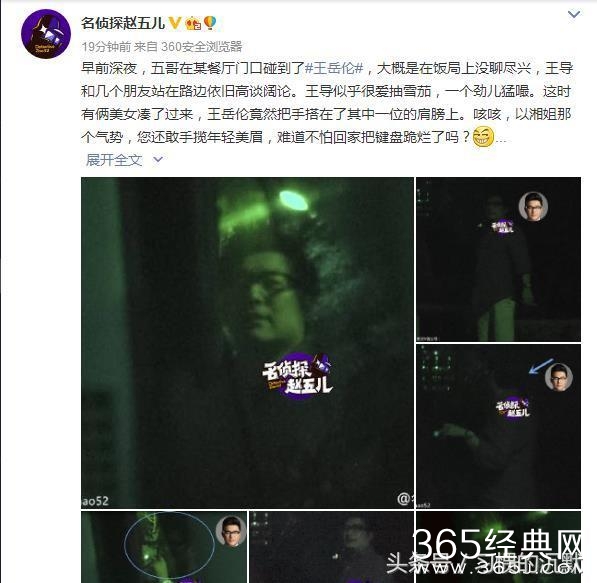Click the 19分钟前 post timestamp
Image resolution: width=597 pixels, height=583 pixels.
106,46
